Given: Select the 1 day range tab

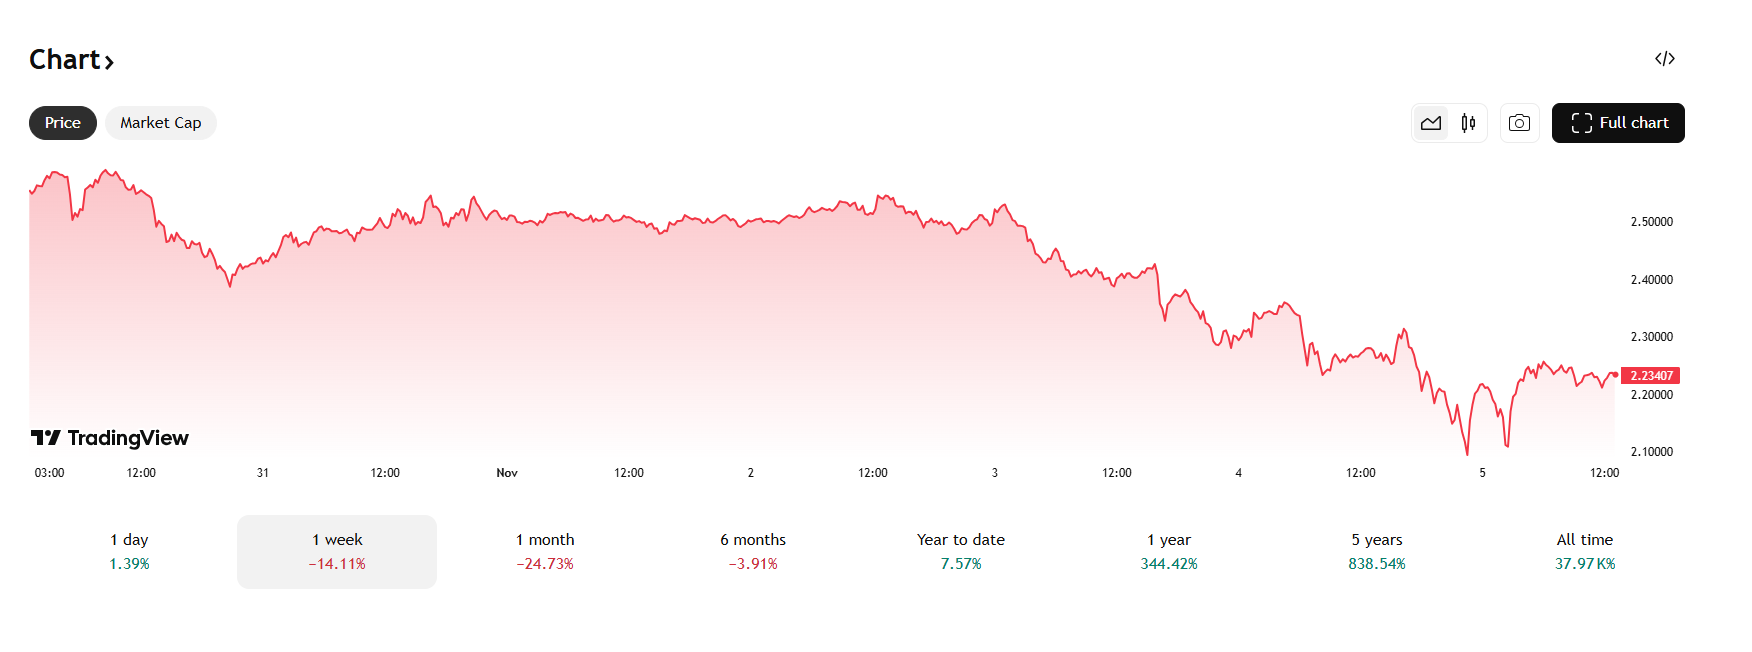Looking at the screenshot, I should (x=129, y=551).
